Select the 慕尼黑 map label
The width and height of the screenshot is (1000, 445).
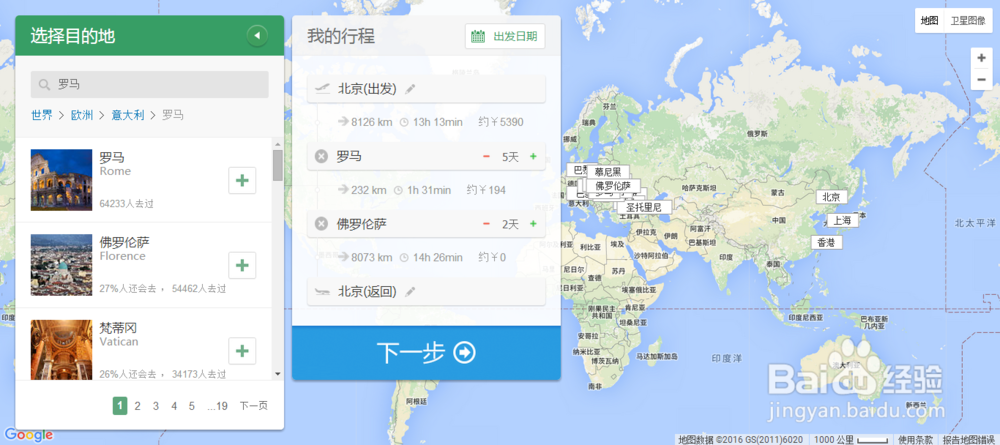click(x=608, y=171)
